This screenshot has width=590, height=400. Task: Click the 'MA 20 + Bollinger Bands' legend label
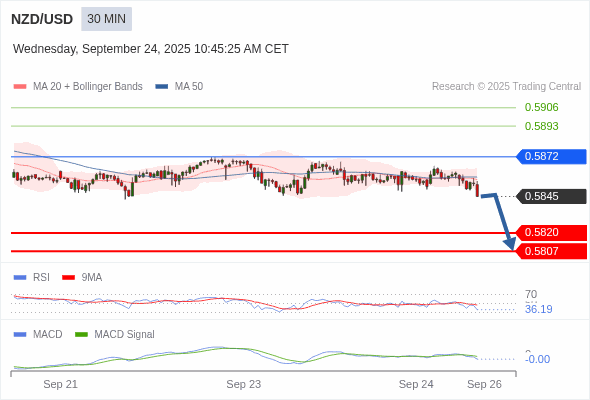[x=88, y=87]
